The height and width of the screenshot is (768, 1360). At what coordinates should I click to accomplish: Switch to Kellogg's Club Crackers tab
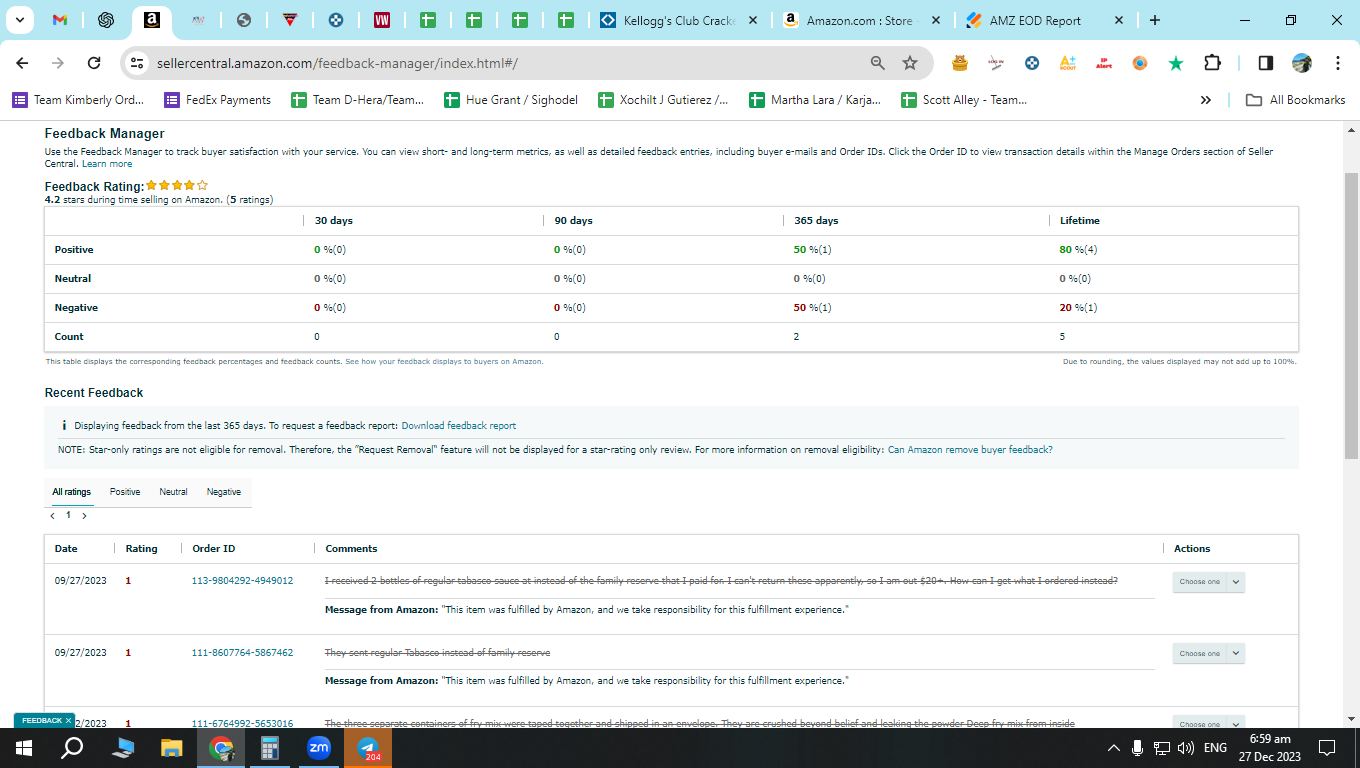pos(679,20)
